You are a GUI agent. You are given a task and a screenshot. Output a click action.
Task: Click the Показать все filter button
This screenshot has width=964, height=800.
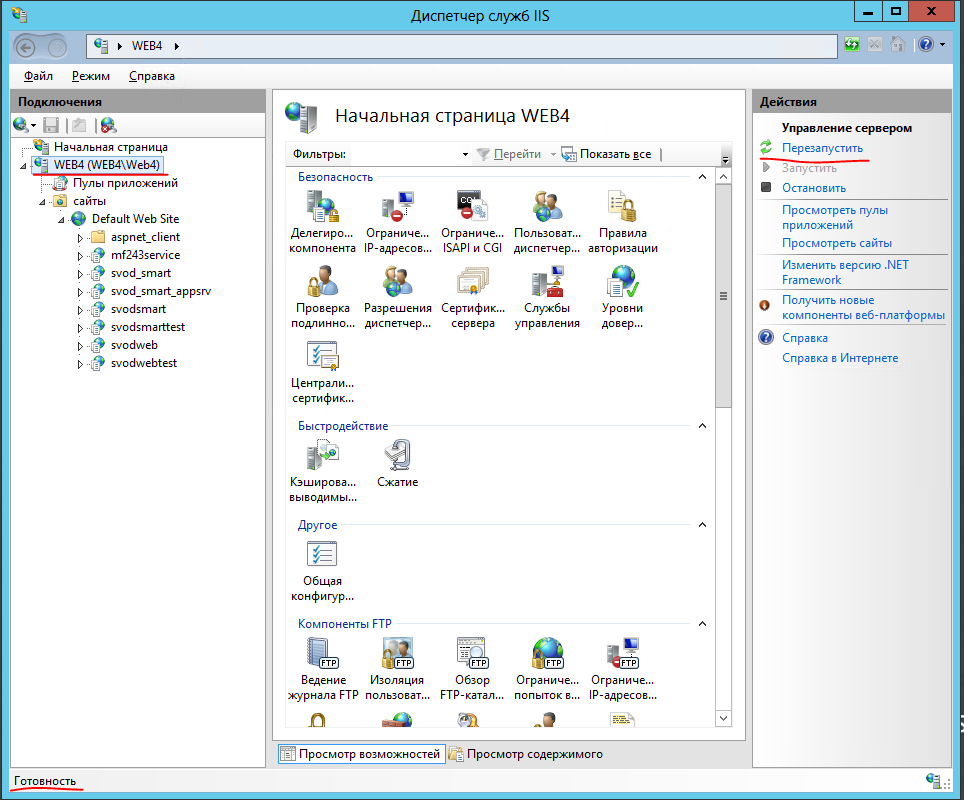[606, 154]
